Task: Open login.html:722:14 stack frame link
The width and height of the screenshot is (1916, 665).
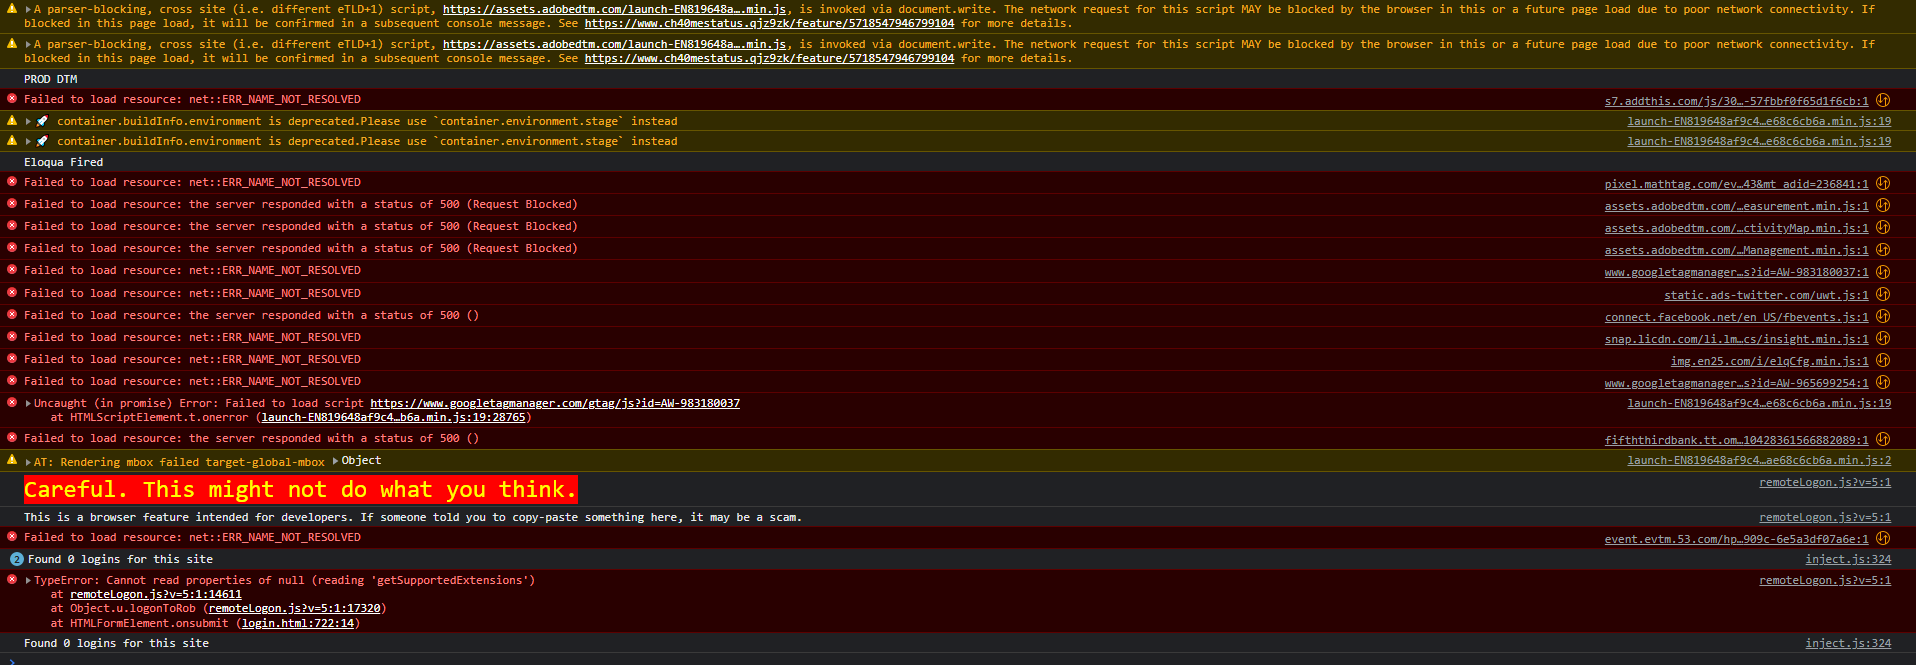Action: [x=298, y=623]
